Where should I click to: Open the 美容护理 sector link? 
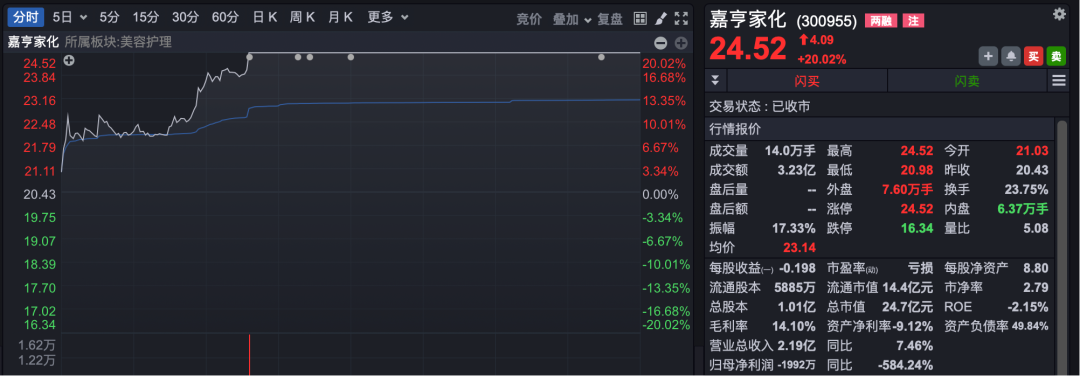tap(145, 42)
